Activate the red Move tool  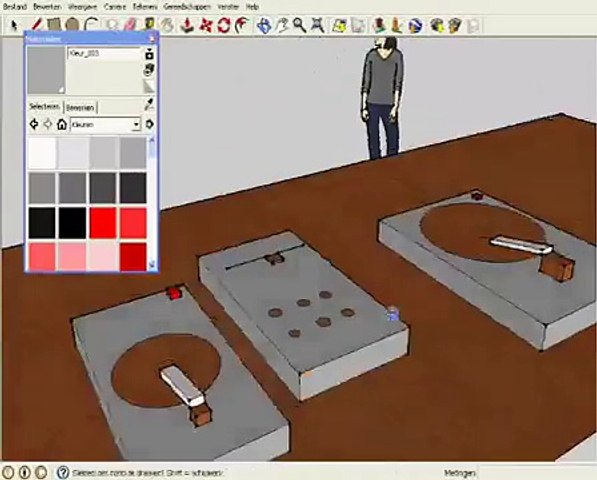206,25
